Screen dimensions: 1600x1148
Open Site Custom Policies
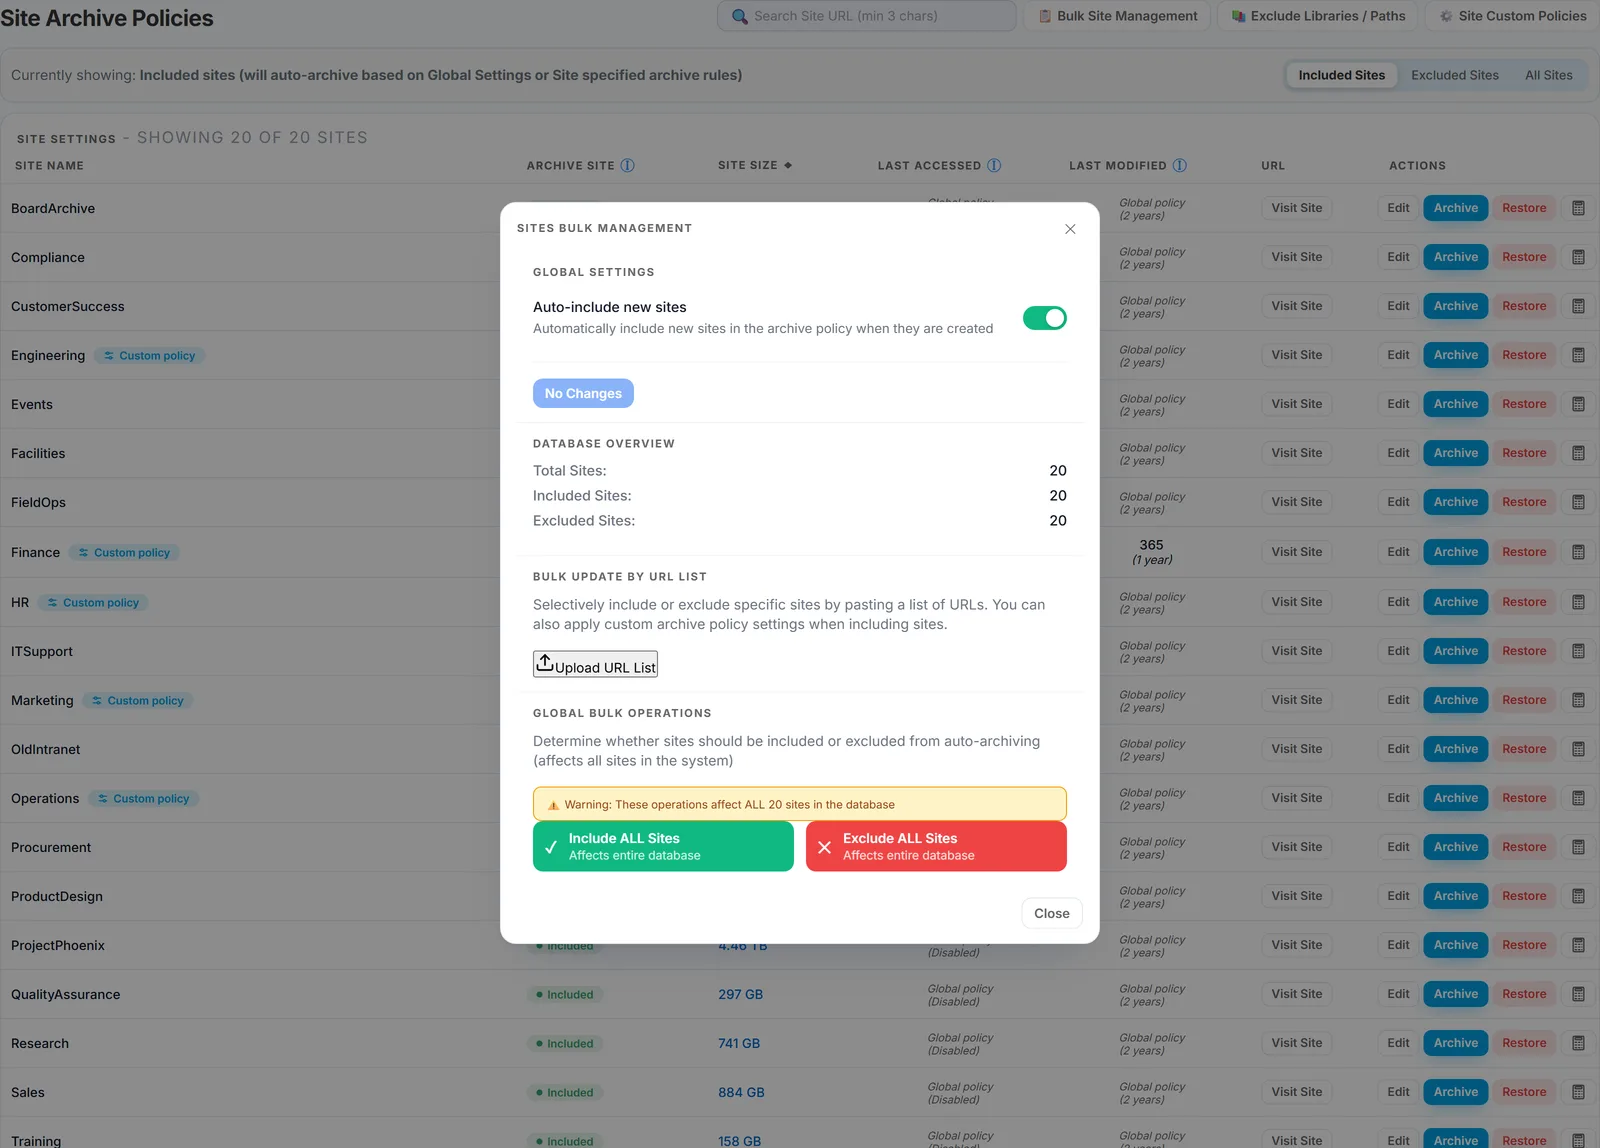point(1512,16)
